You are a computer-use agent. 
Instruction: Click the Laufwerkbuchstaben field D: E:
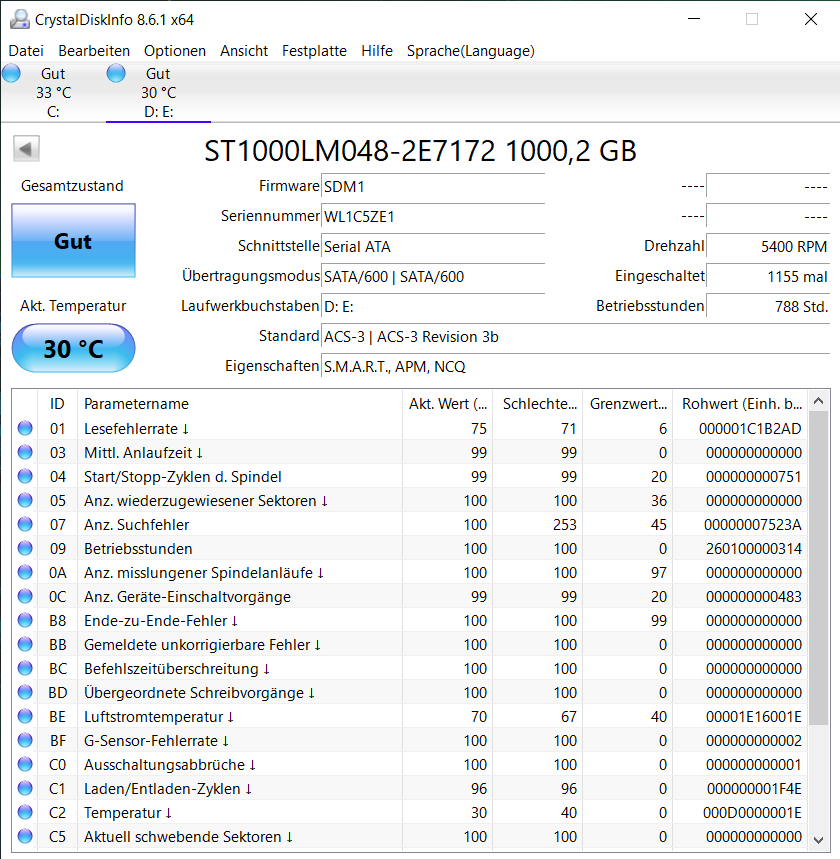433,307
